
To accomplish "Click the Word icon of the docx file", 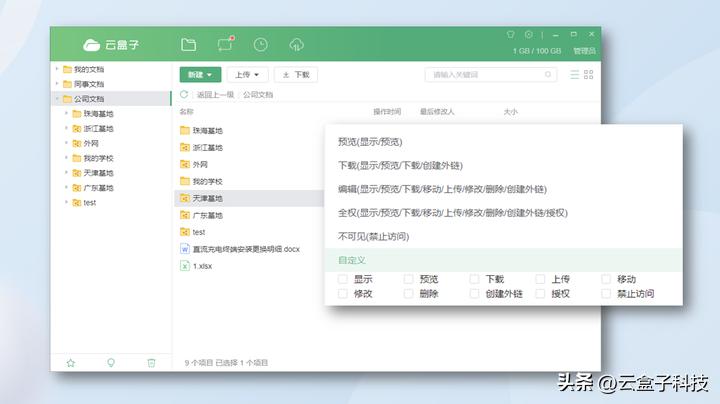I will pyautogui.click(x=185, y=249).
